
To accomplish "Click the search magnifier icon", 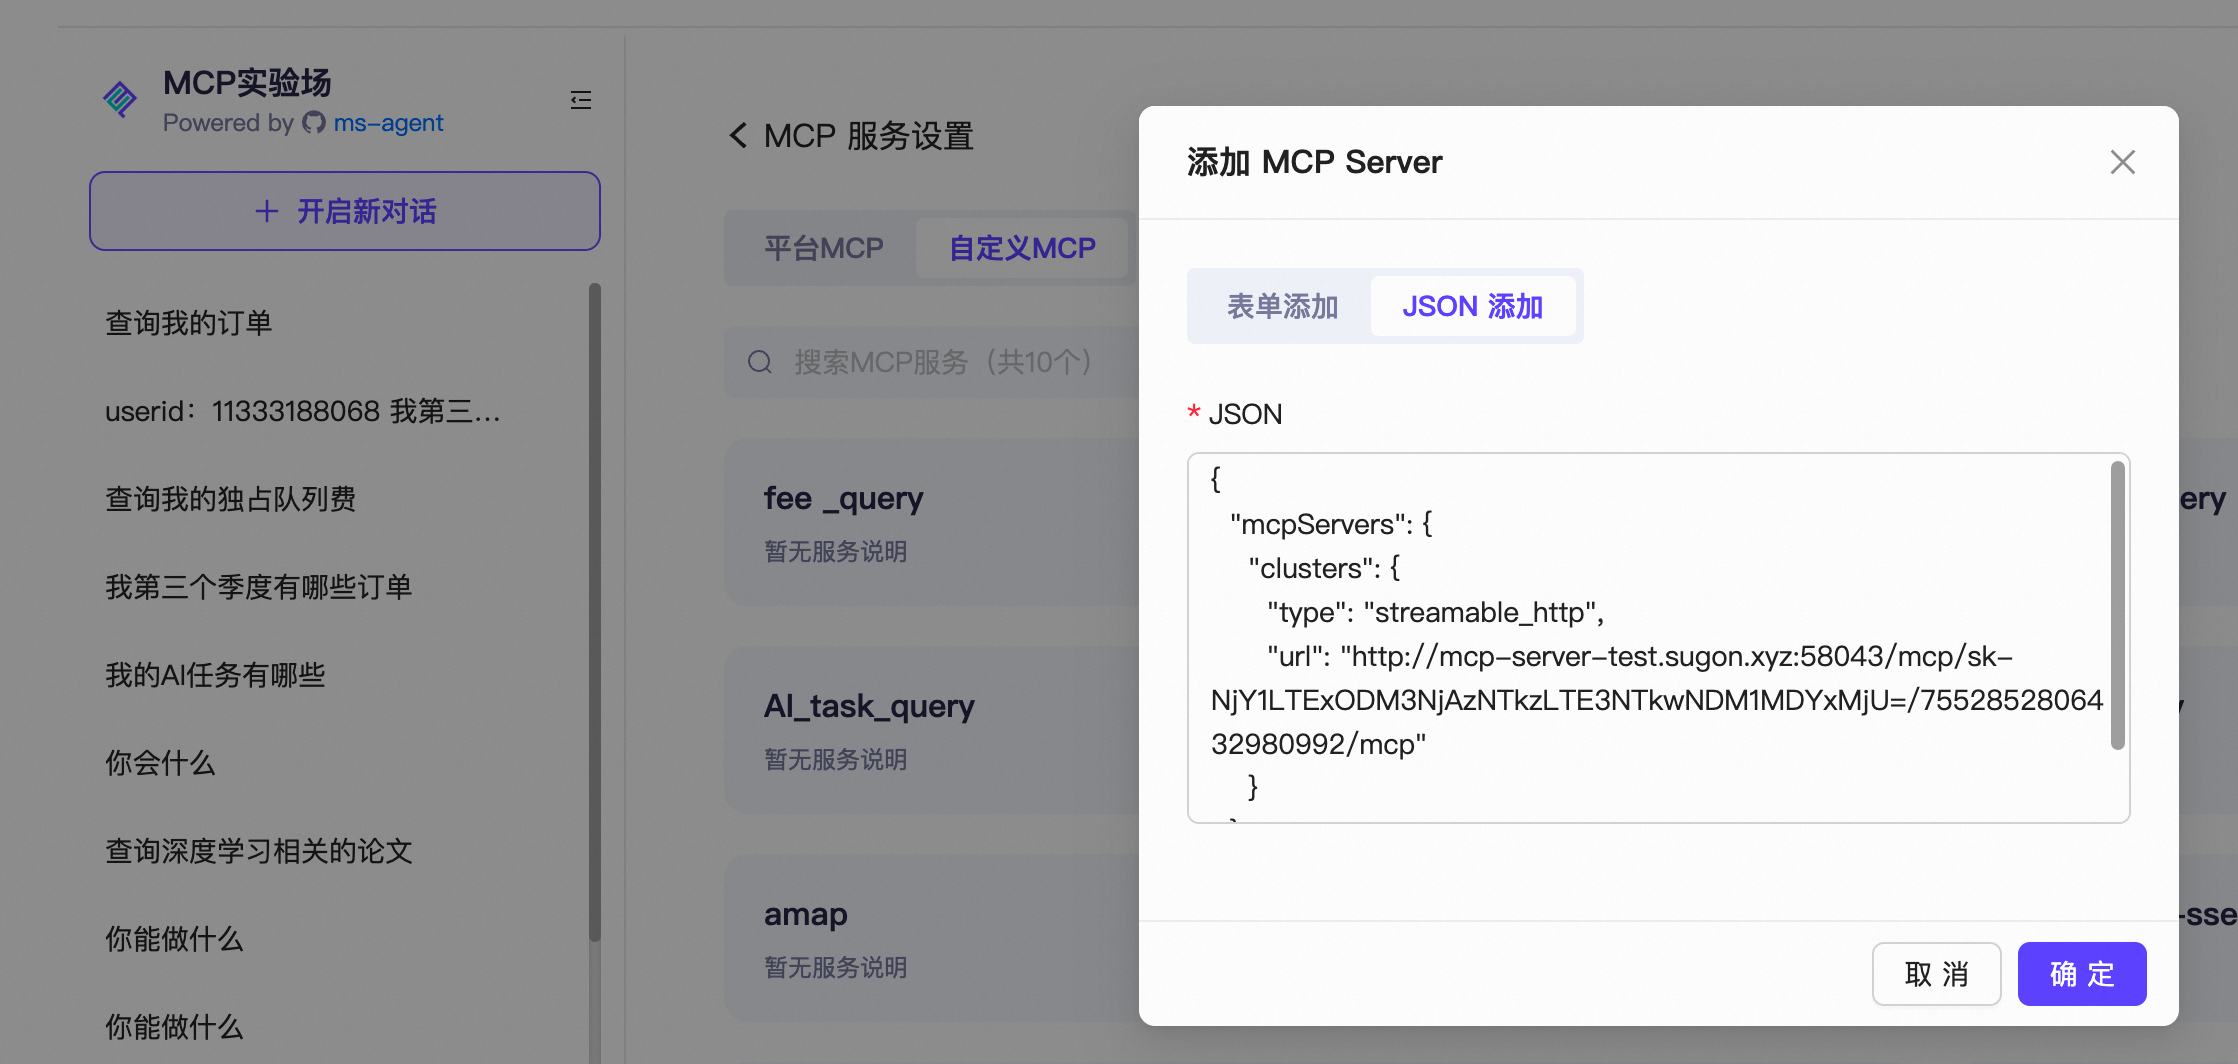I will [760, 362].
